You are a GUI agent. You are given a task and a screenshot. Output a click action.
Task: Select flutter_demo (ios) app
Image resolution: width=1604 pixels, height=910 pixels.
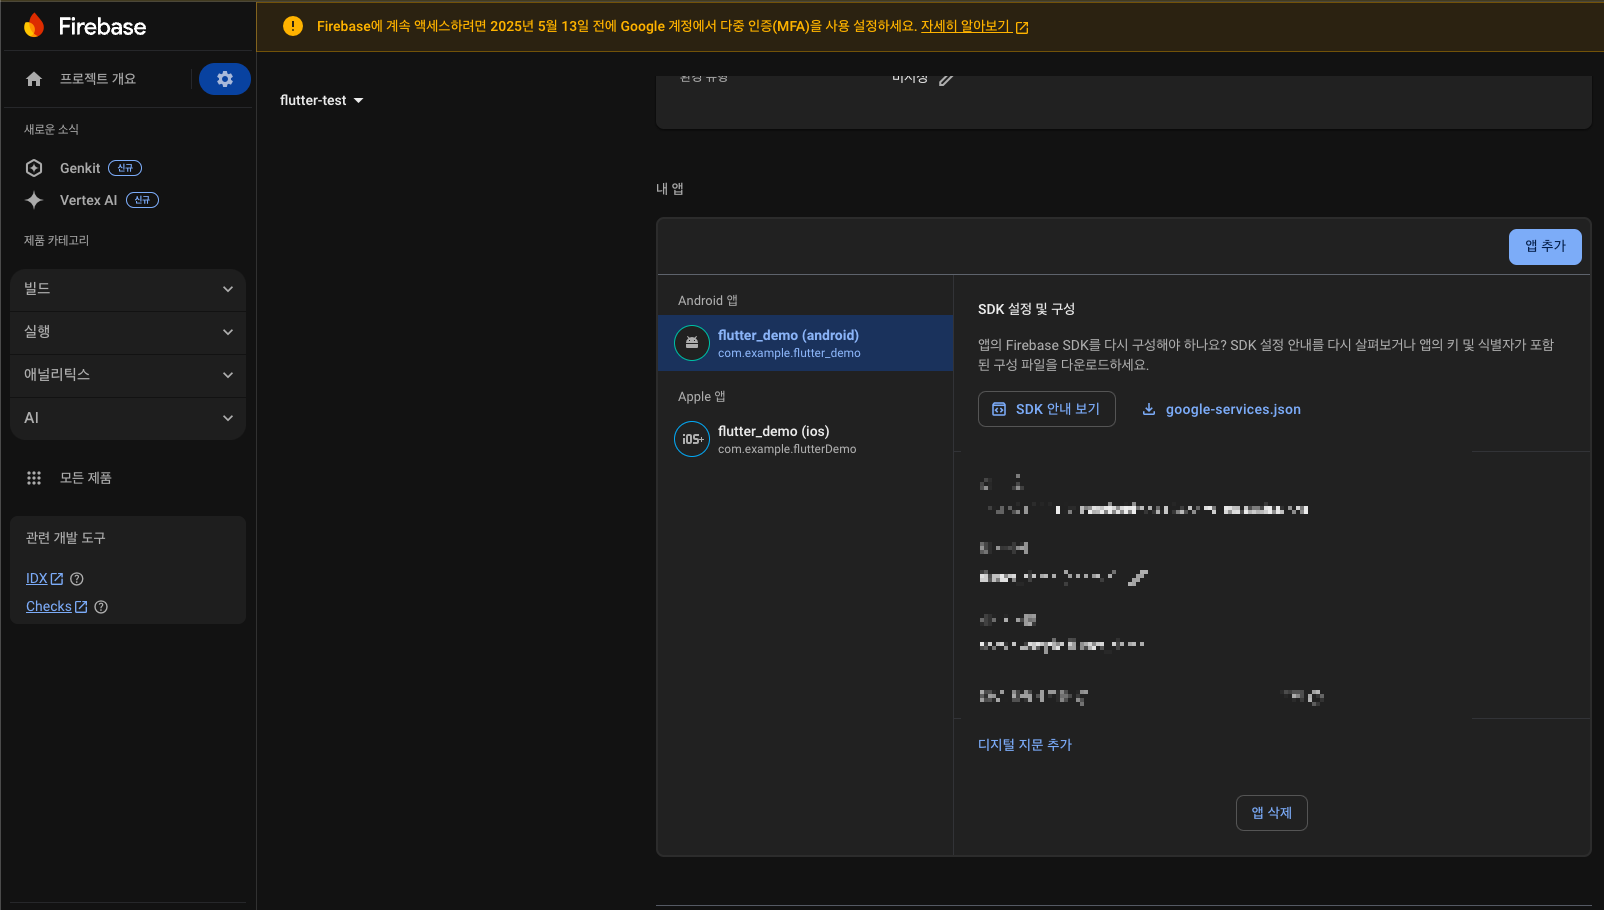(x=805, y=439)
